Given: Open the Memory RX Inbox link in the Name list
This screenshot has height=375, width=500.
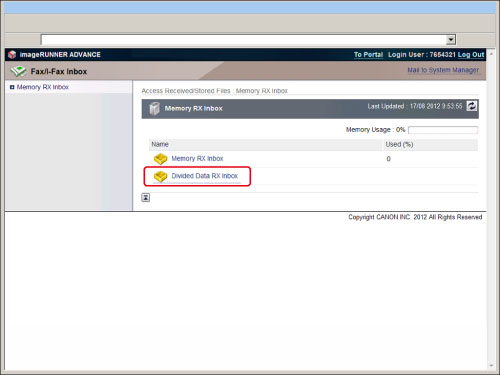Looking at the screenshot, I should [x=197, y=159].
